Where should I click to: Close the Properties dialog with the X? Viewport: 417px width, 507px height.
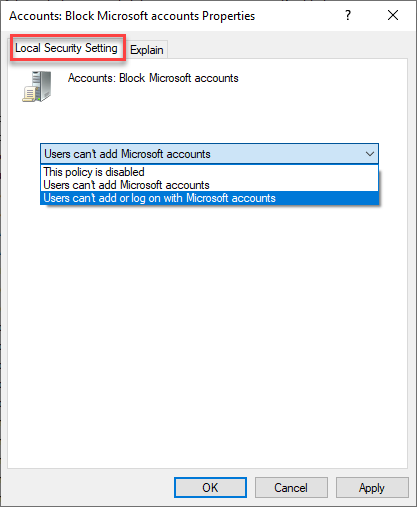393,15
